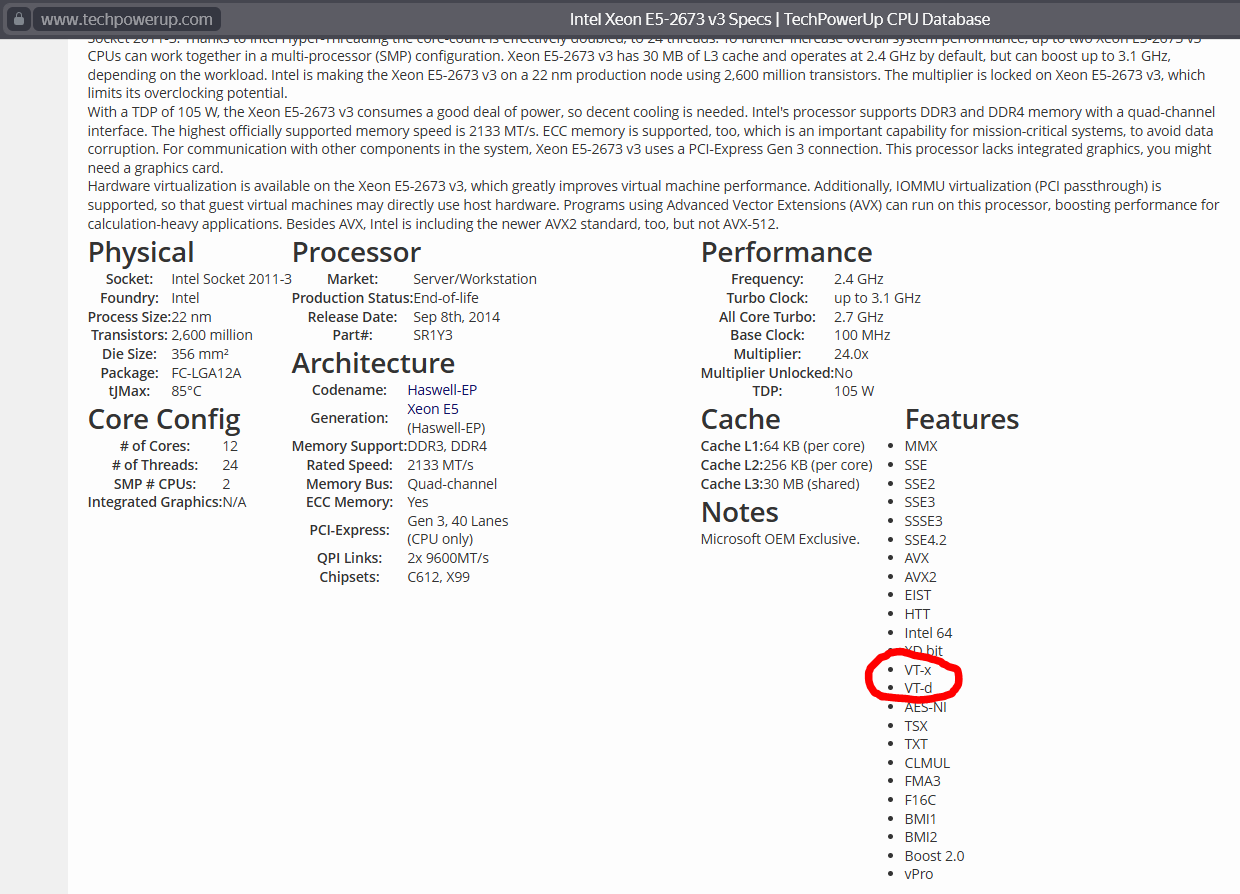Select the 'Core Config' section heading
Viewport: 1240px width, 894px height.
pos(164,419)
